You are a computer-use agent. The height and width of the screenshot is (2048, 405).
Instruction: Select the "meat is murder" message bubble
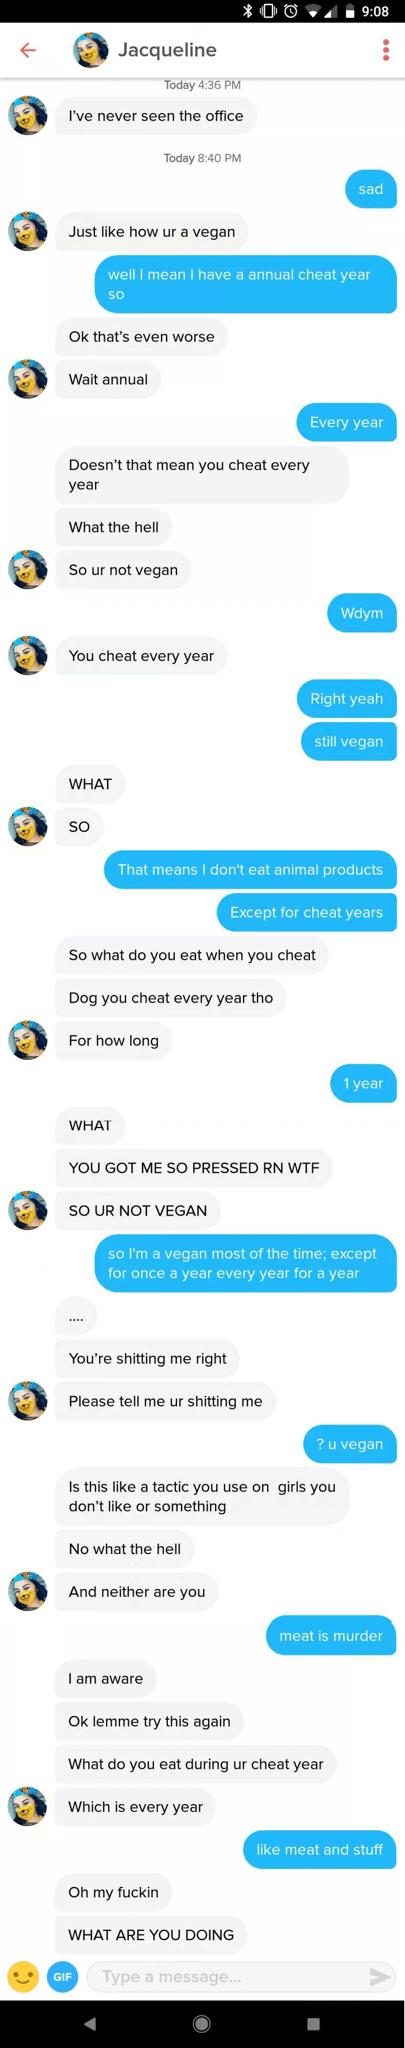pos(331,1636)
